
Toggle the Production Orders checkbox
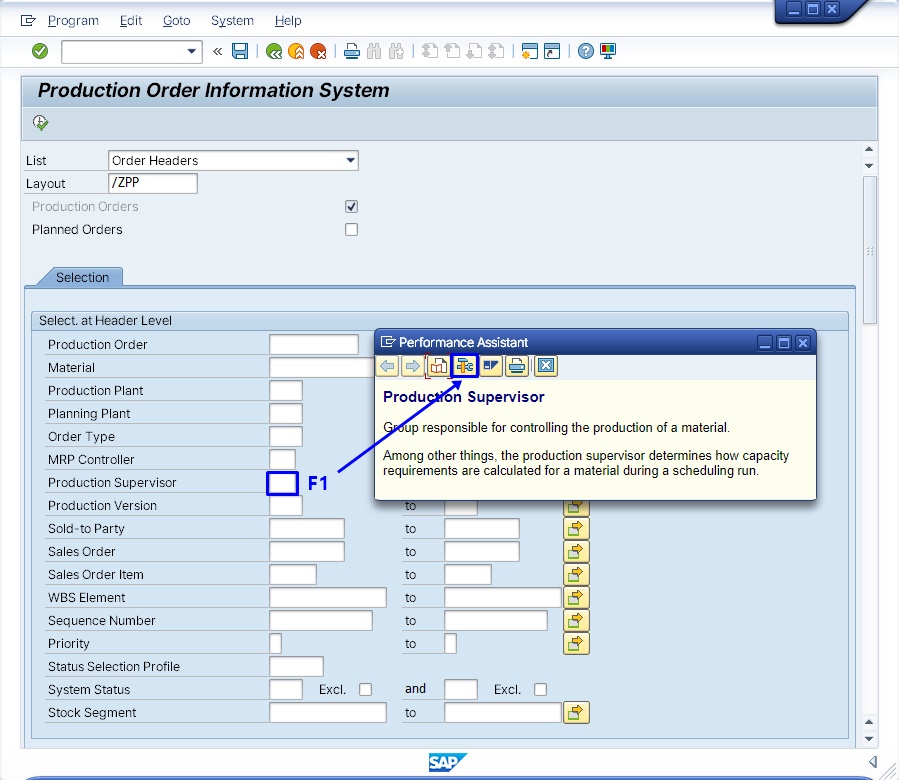(x=351, y=206)
